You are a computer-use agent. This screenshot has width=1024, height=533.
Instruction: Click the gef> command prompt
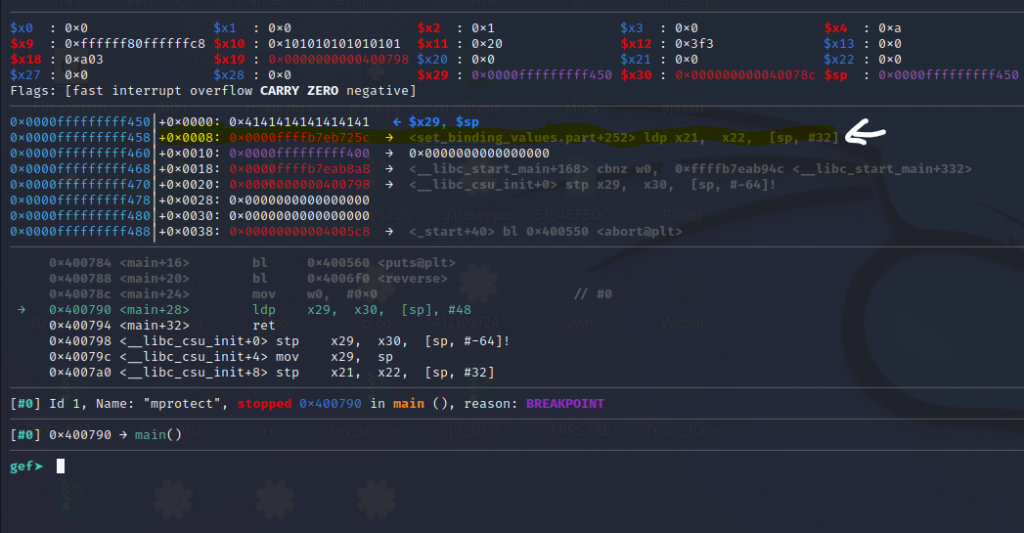27,466
